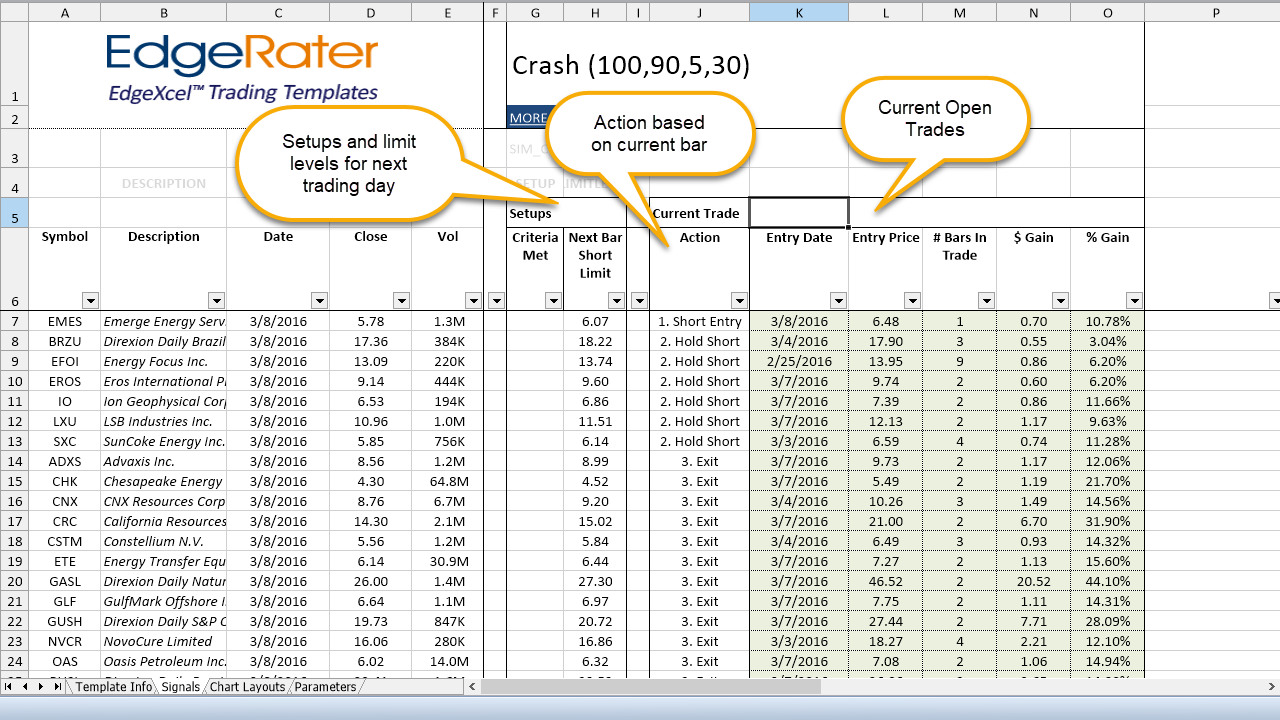Open the Vol column filter dropdown
Screen dimensions: 1280x720
click(x=472, y=300)
